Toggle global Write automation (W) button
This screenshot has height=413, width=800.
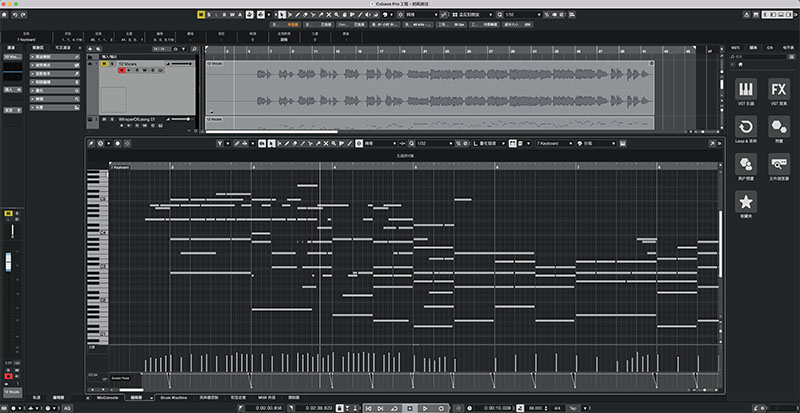tap(232, 15)
